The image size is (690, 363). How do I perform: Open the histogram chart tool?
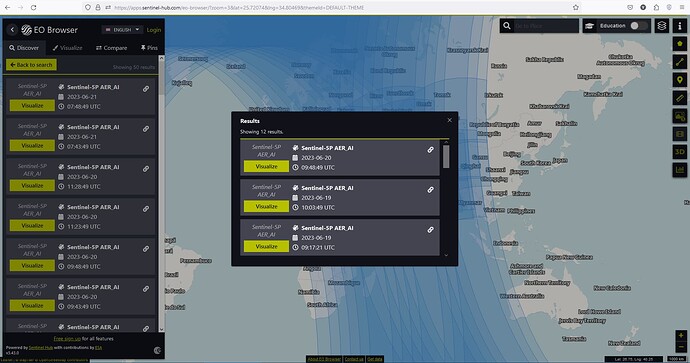click(680, 170)
